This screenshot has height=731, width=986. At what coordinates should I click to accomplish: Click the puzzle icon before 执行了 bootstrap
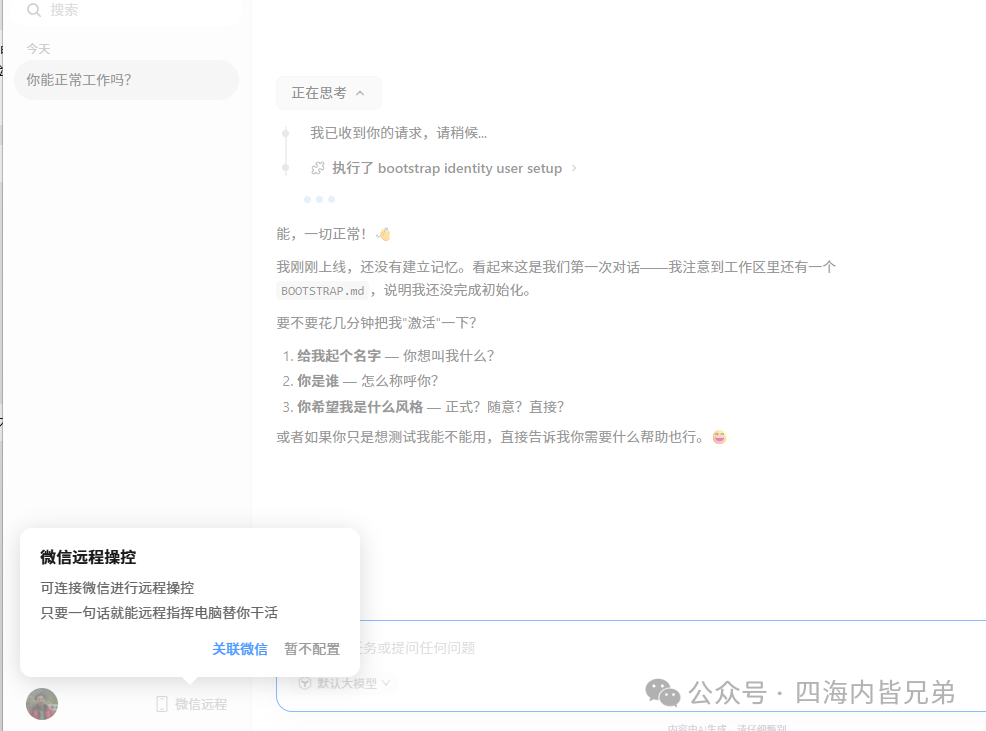click(x=318, y=168)
